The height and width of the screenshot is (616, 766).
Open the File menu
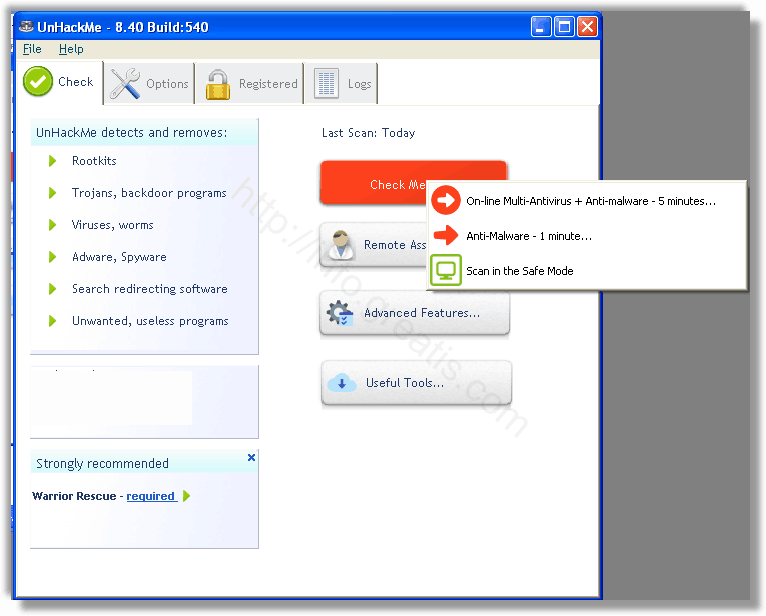[32, 49]
